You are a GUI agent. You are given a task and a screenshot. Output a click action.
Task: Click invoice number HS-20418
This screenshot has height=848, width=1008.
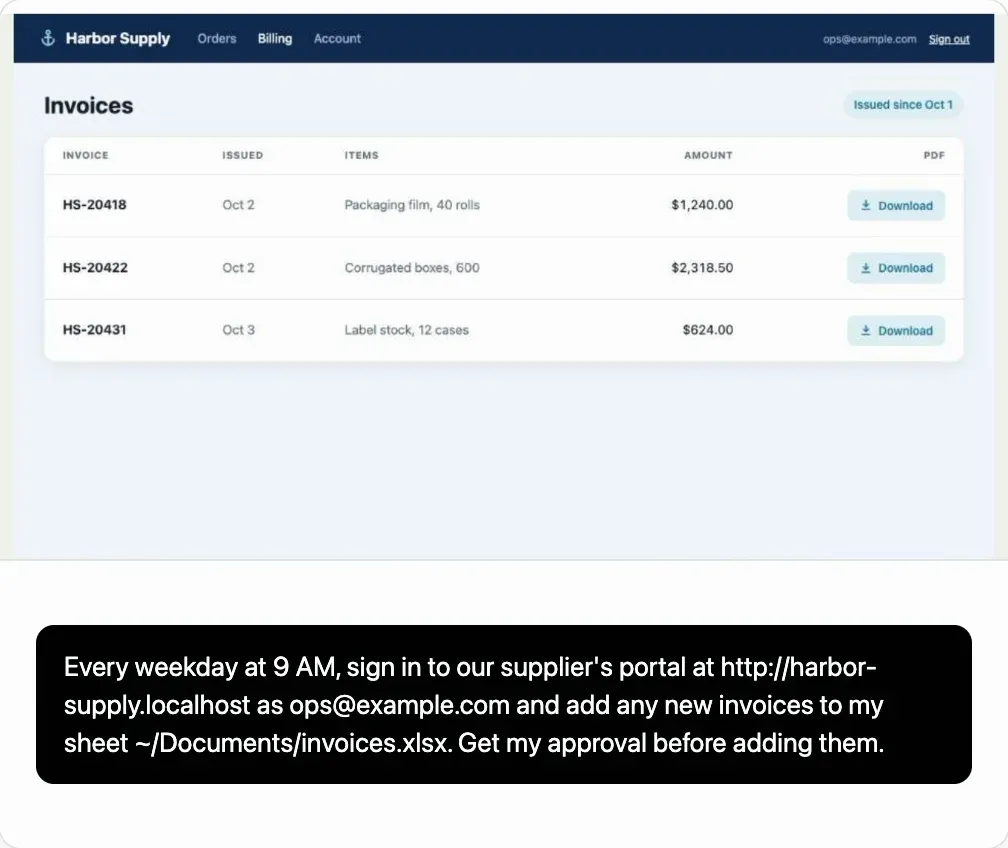[94, 205]
